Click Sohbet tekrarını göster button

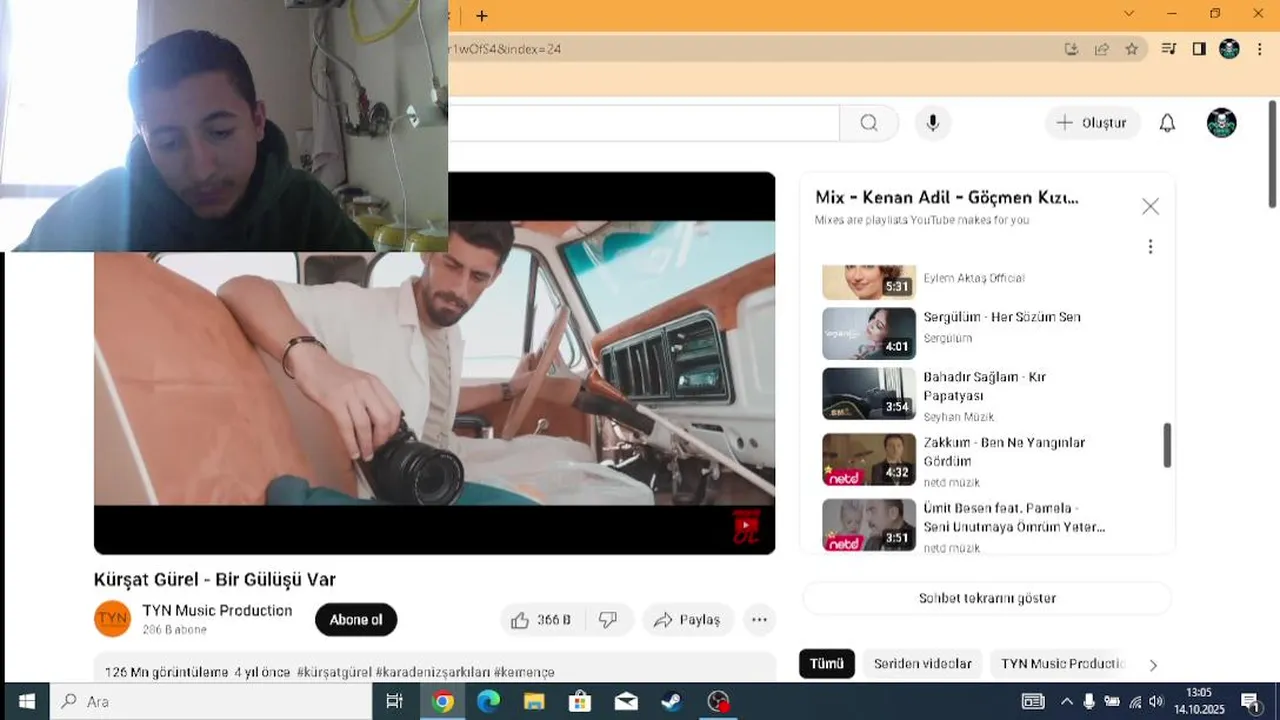point(987,598)
